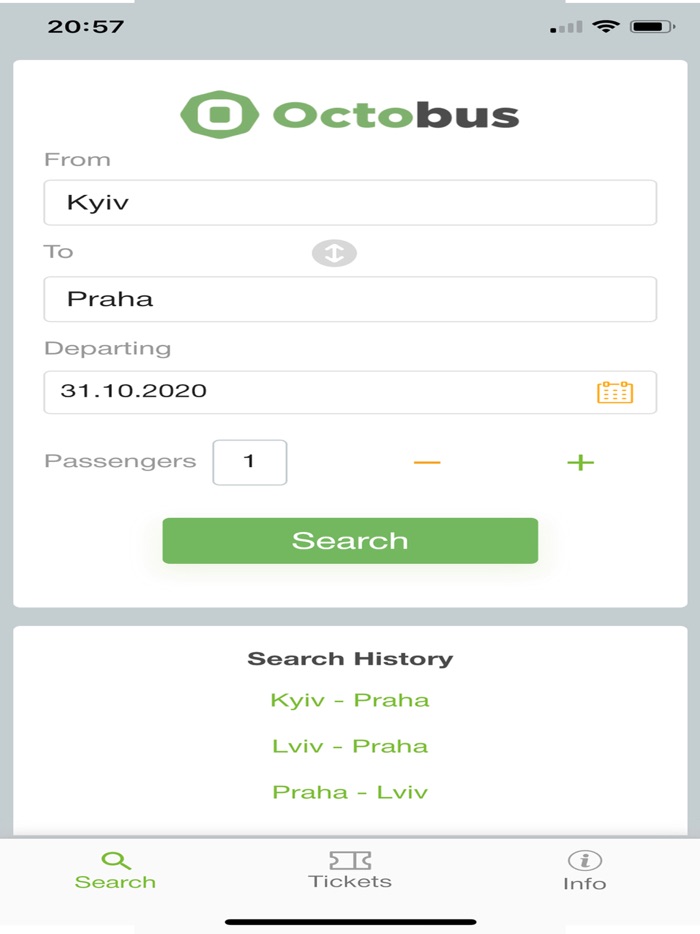The width and height of the screenshot is (700, 934).
Task: Open the Departing date field 31.10.2020
Action: (x=320, y=392)
